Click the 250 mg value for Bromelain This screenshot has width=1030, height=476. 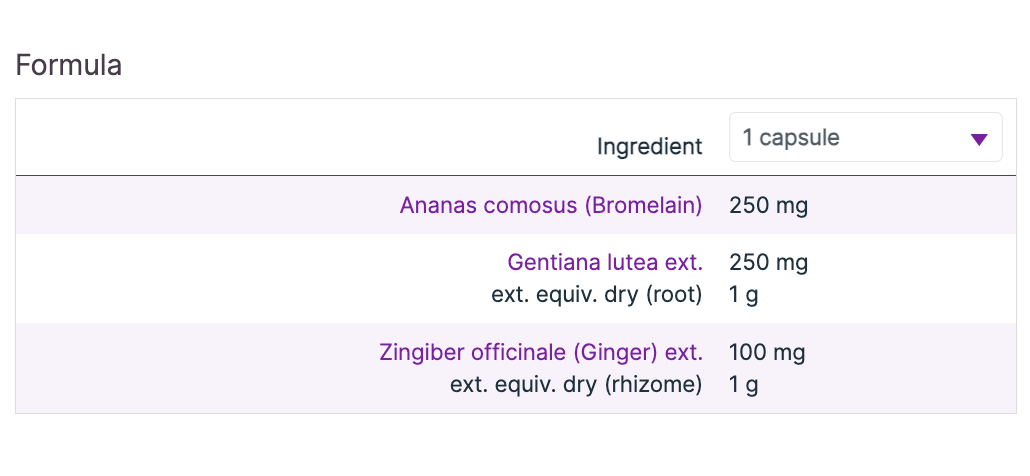point(768,206)
